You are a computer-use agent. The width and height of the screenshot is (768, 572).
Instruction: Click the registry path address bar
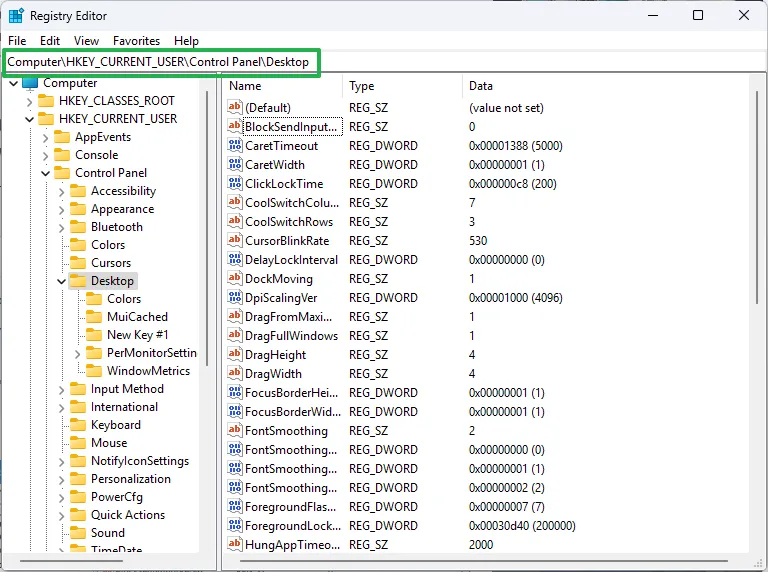click(160, 62)
